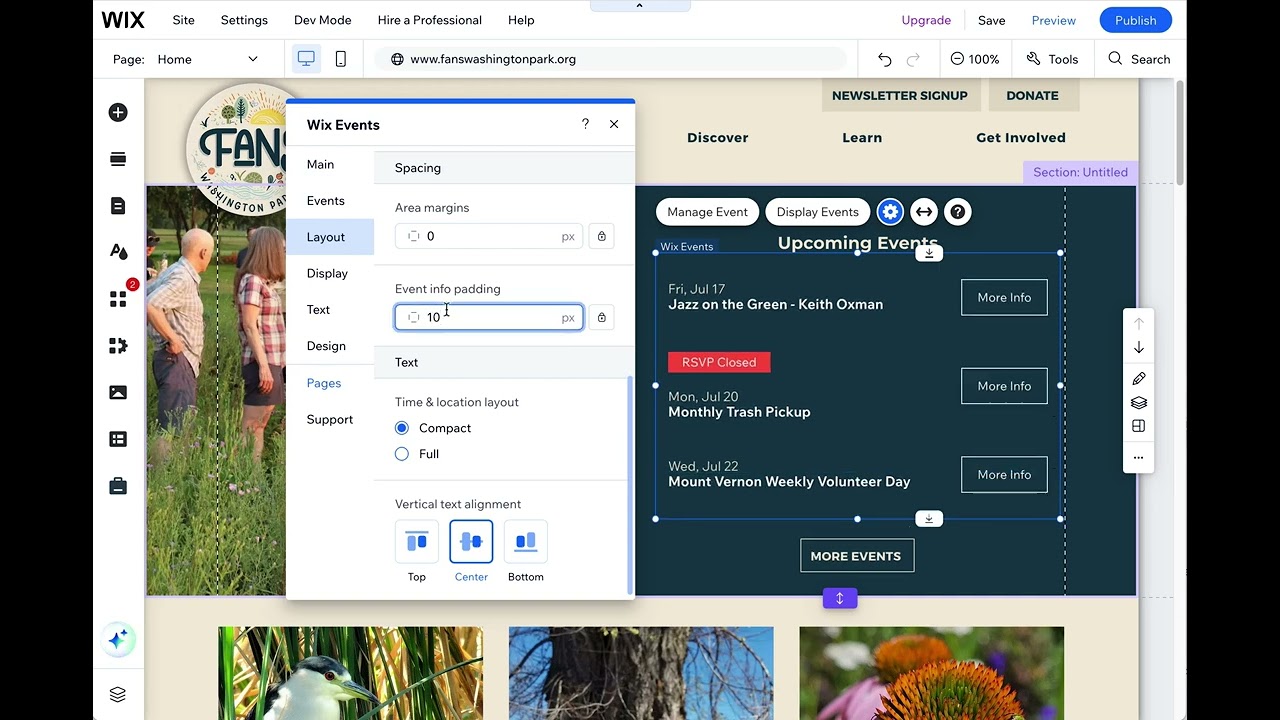Open the Tools menu
The height and width of the screenshot is (720, 1280).
1053,59
